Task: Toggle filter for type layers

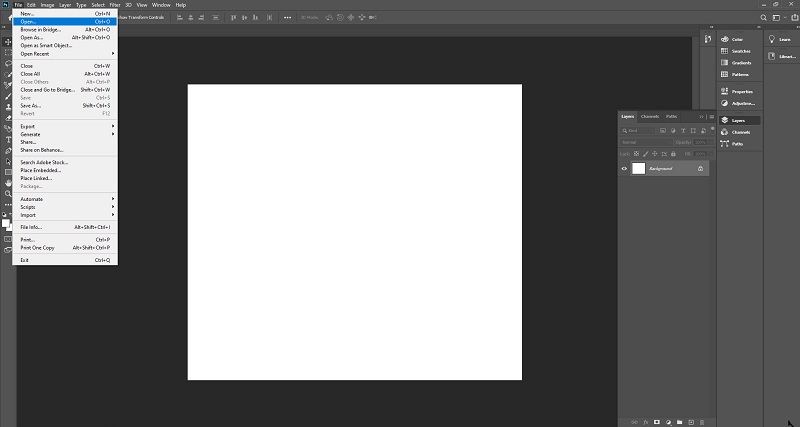Action: pyautogui.click(x=683, y=131)
